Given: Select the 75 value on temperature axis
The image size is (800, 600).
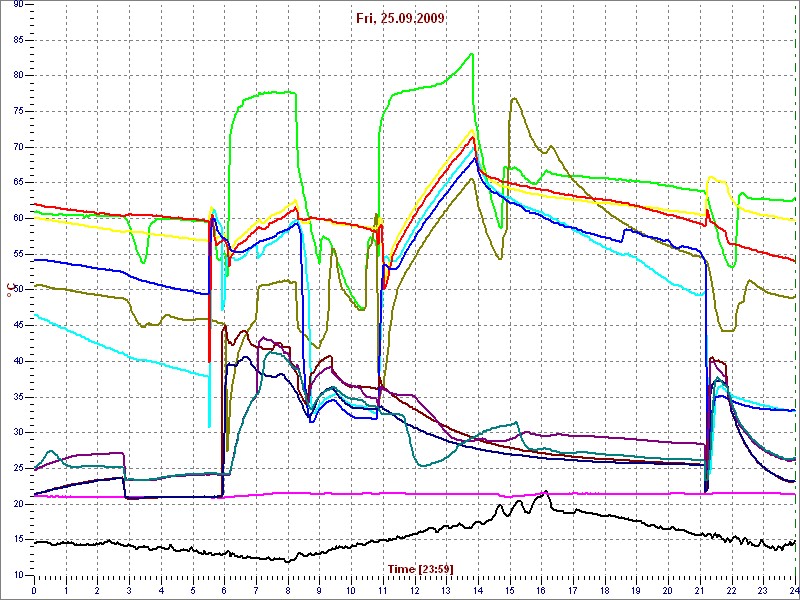Looking at the screenshot, I should tap(17, 111).
